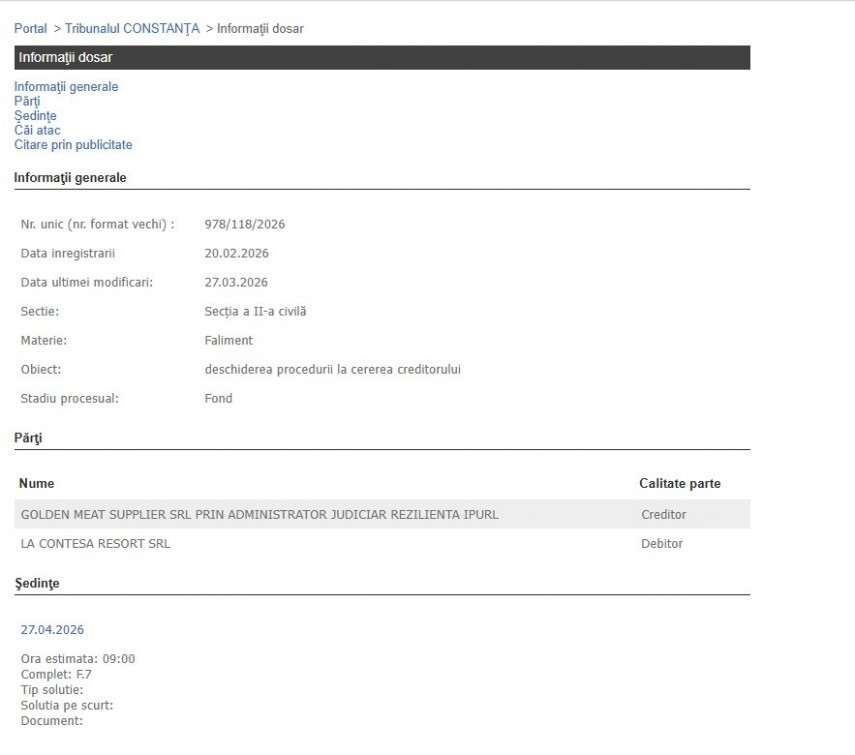855x755 pixels.
Task: Select the LA CONTESA RESORT SRL party row
Action: 95,544
